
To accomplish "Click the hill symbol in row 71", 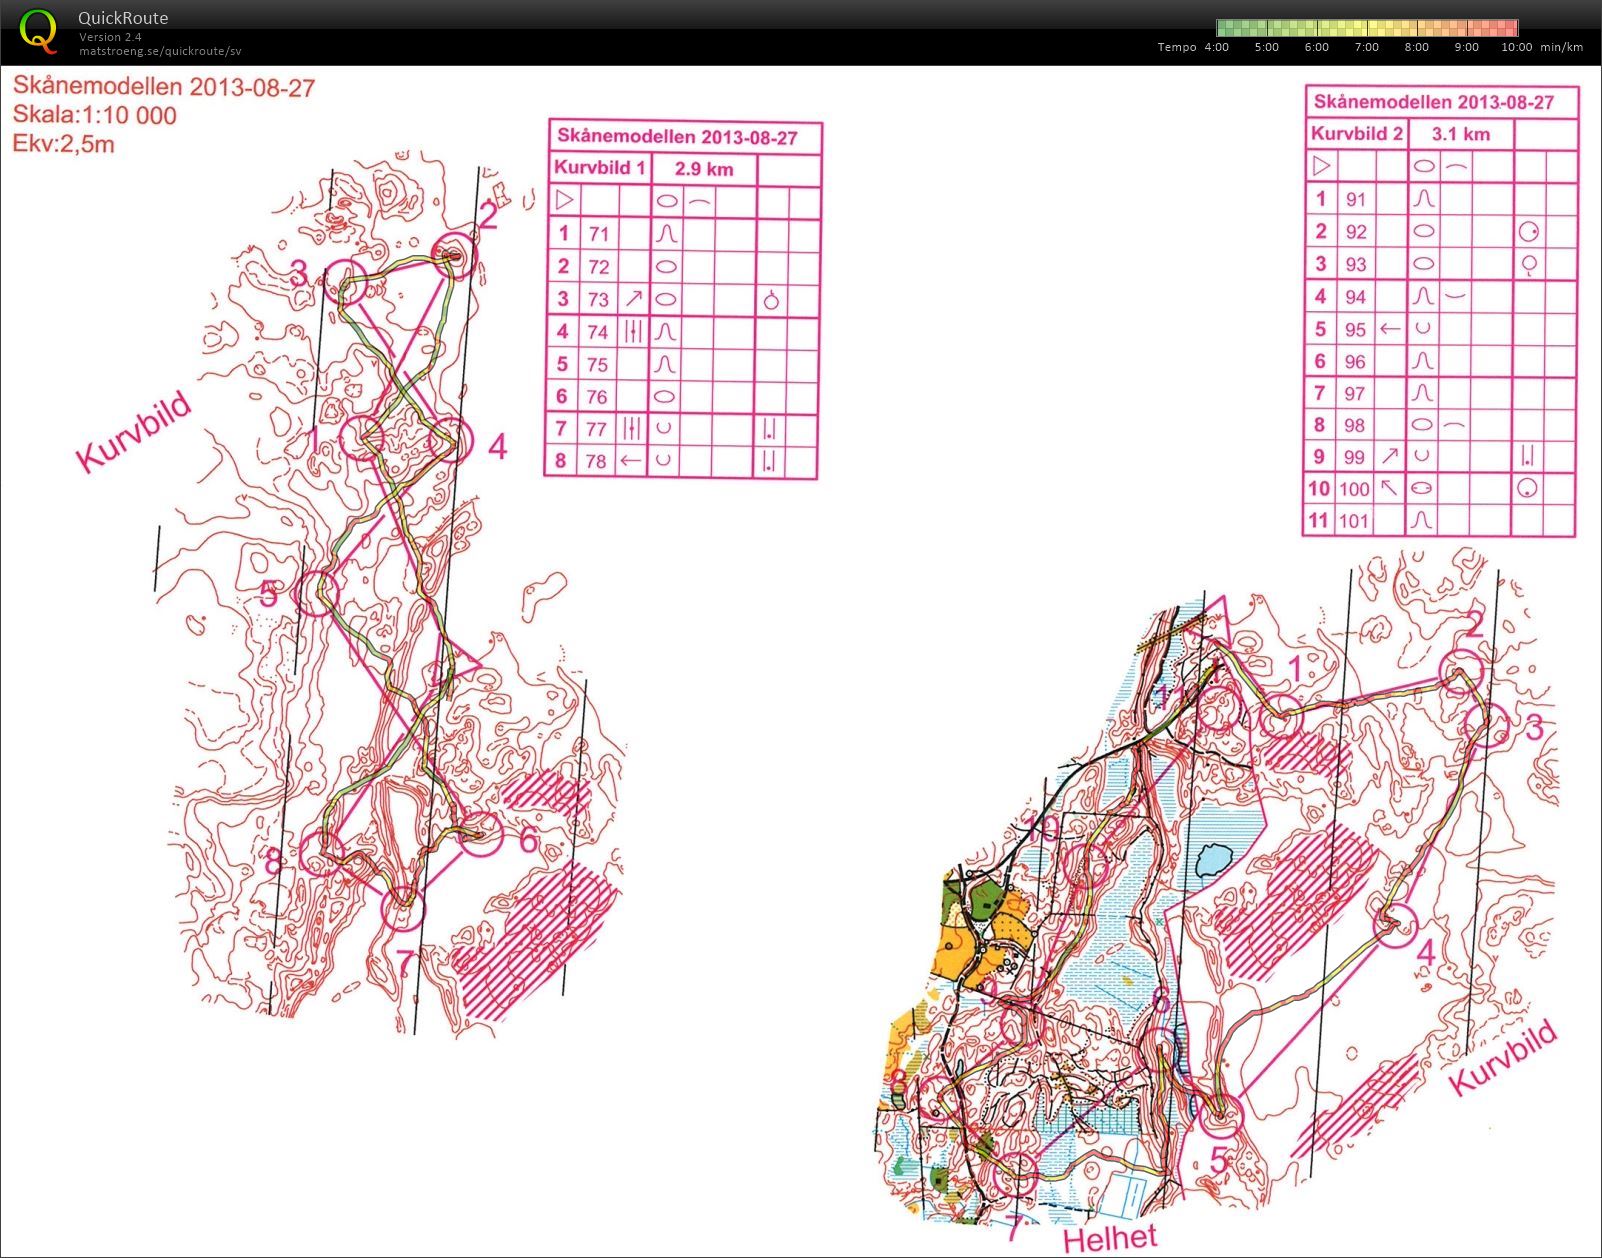I will [666, 234].
